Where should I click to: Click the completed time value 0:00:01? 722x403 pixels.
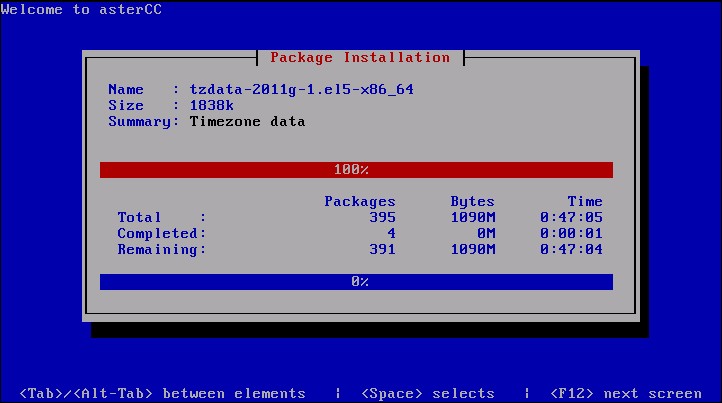[572, 233]
